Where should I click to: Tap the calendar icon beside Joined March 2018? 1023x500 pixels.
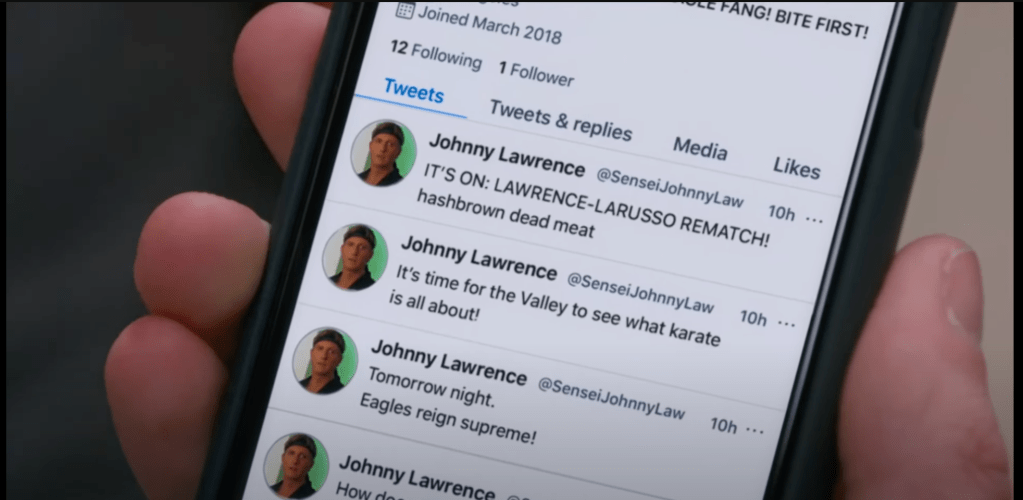click(405, 10)
